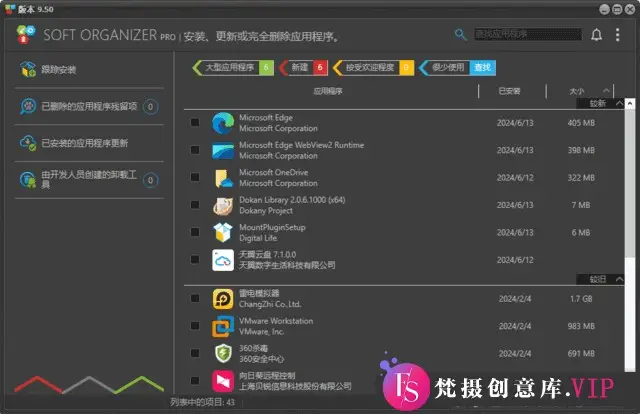Click the 天翼云盘 cloud icon
The image size is (640, 414).
pos(223,260)
